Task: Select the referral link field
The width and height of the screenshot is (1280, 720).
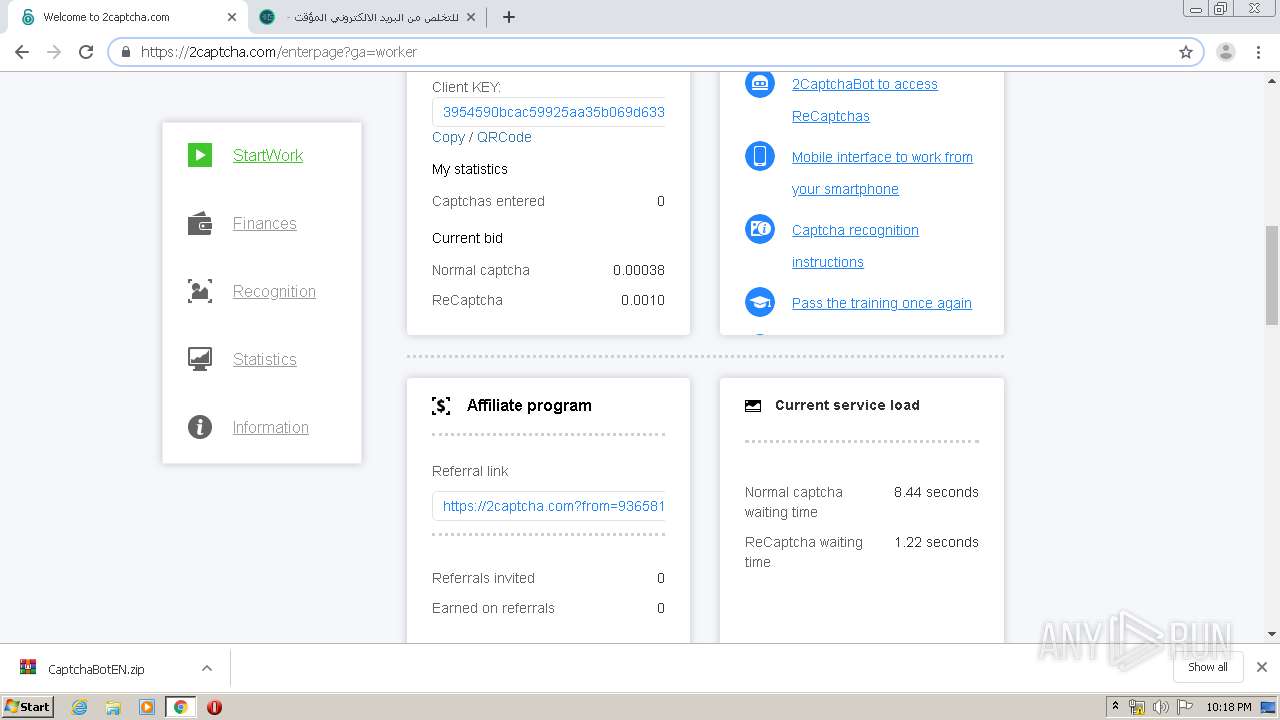Action: [549, 506]
